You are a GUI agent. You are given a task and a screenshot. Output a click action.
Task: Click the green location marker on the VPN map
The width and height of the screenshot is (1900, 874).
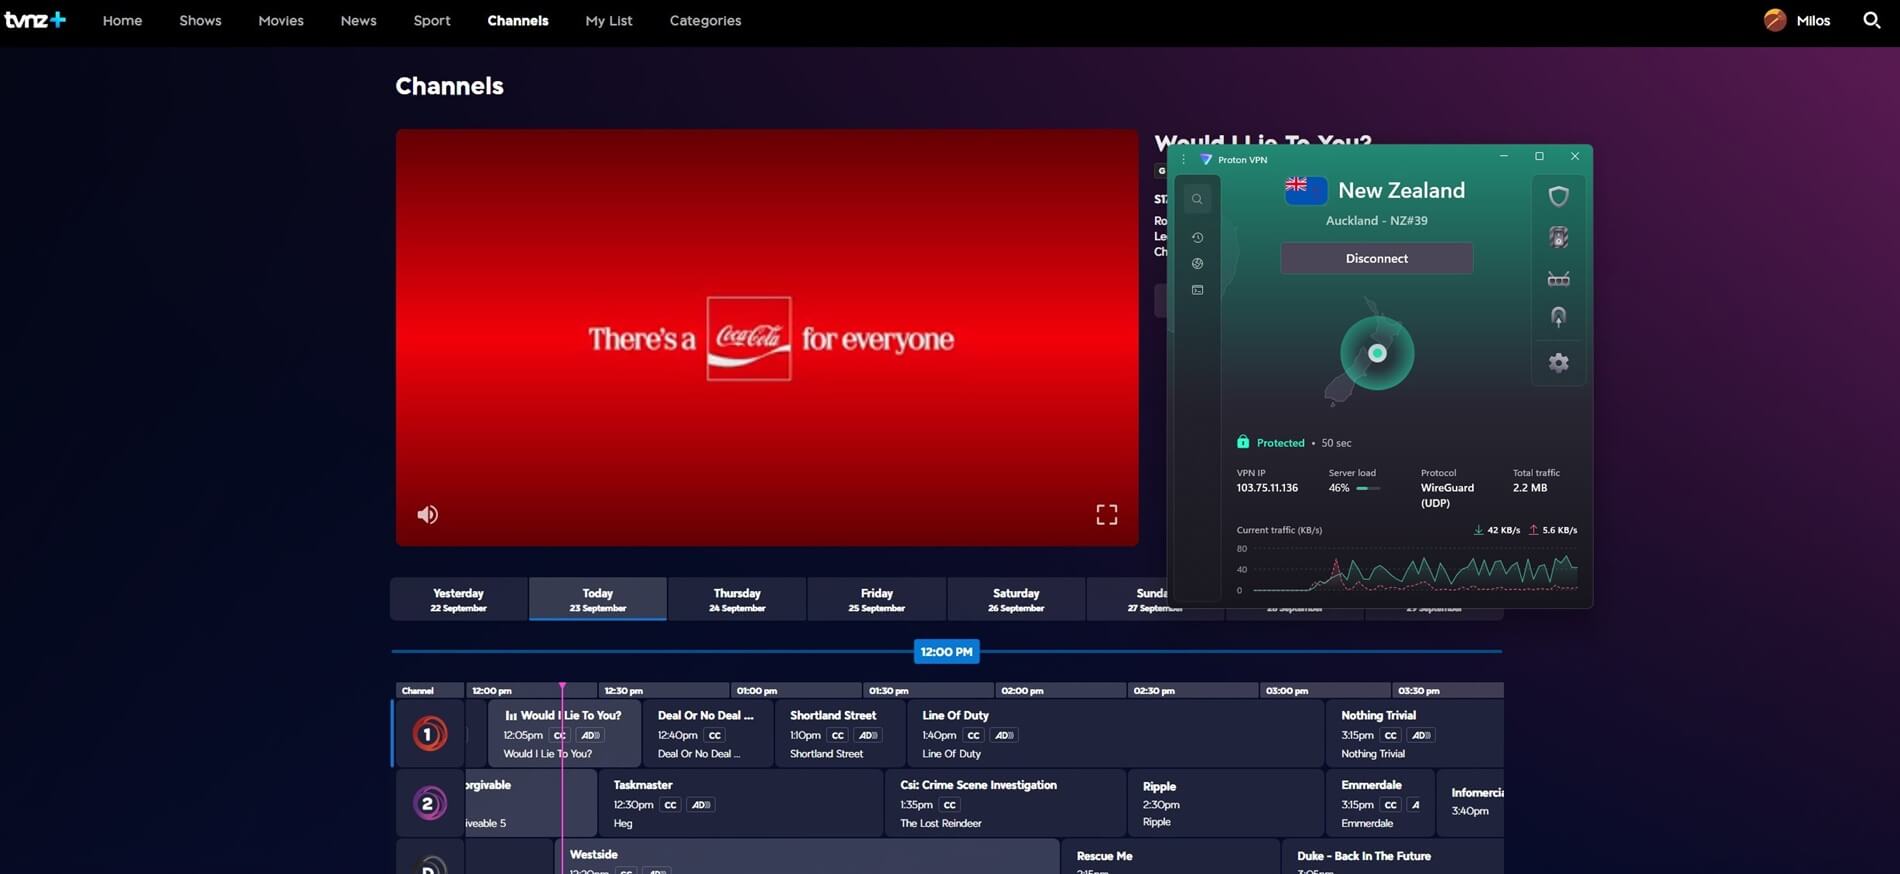1377,353
